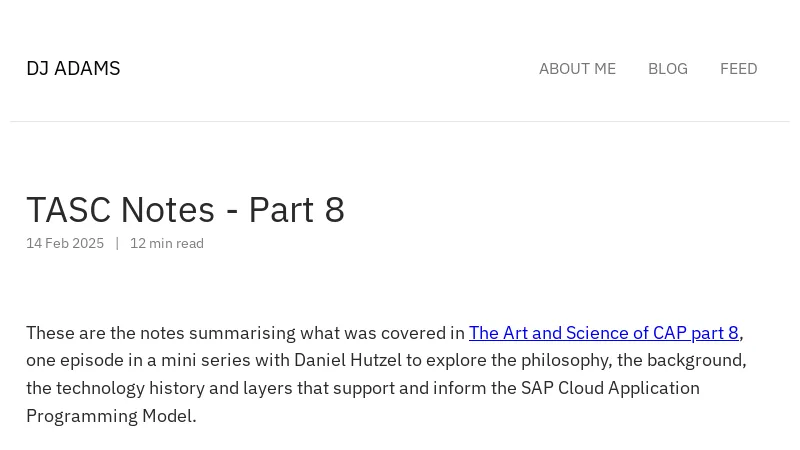This screenshot has width=800, height=450.
Task: Open the ABOUT ME page
Action: pyautogui.click(x=577, y=68)
